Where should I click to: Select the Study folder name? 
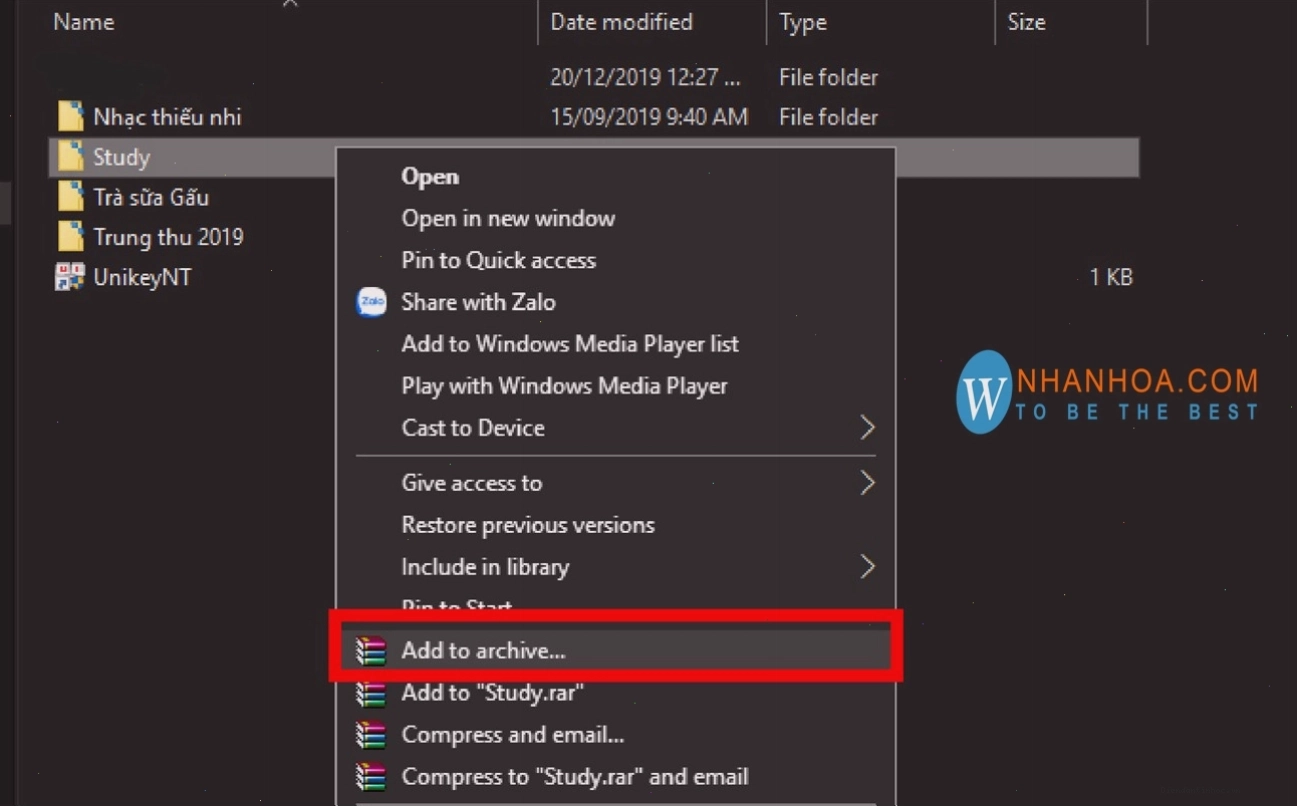[x=121, y=157]
